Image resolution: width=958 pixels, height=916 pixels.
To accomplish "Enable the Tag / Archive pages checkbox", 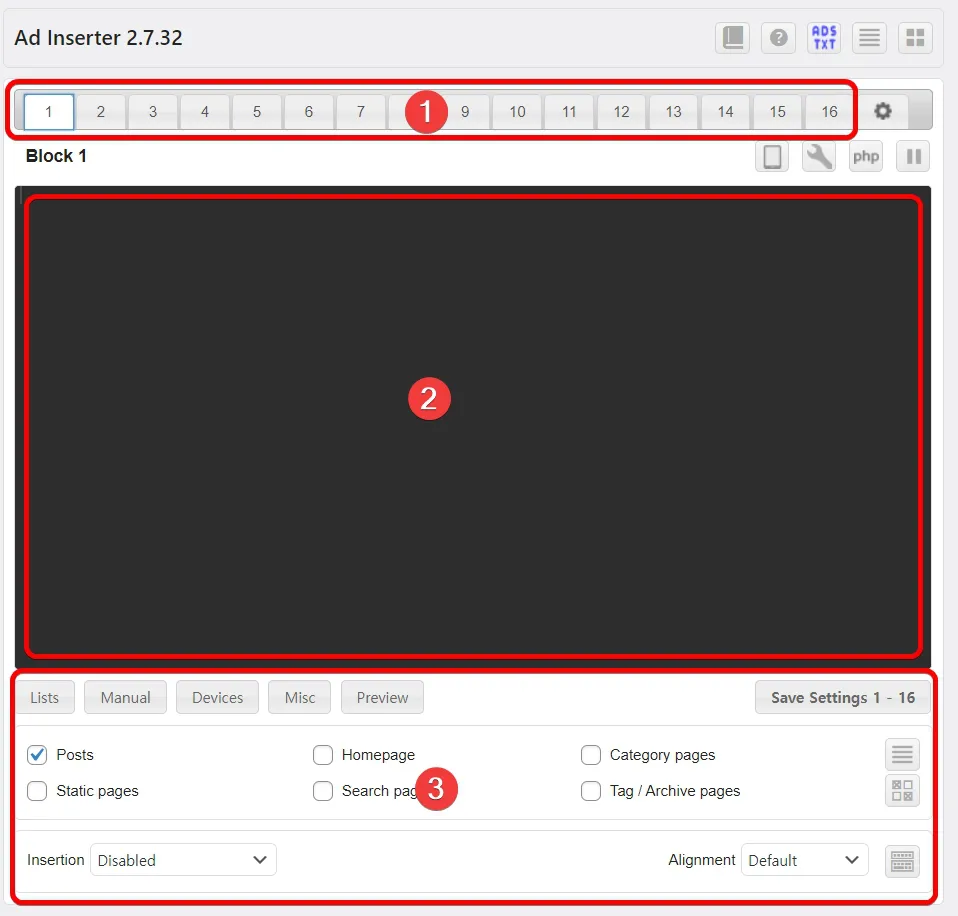I will coord(591,791).
